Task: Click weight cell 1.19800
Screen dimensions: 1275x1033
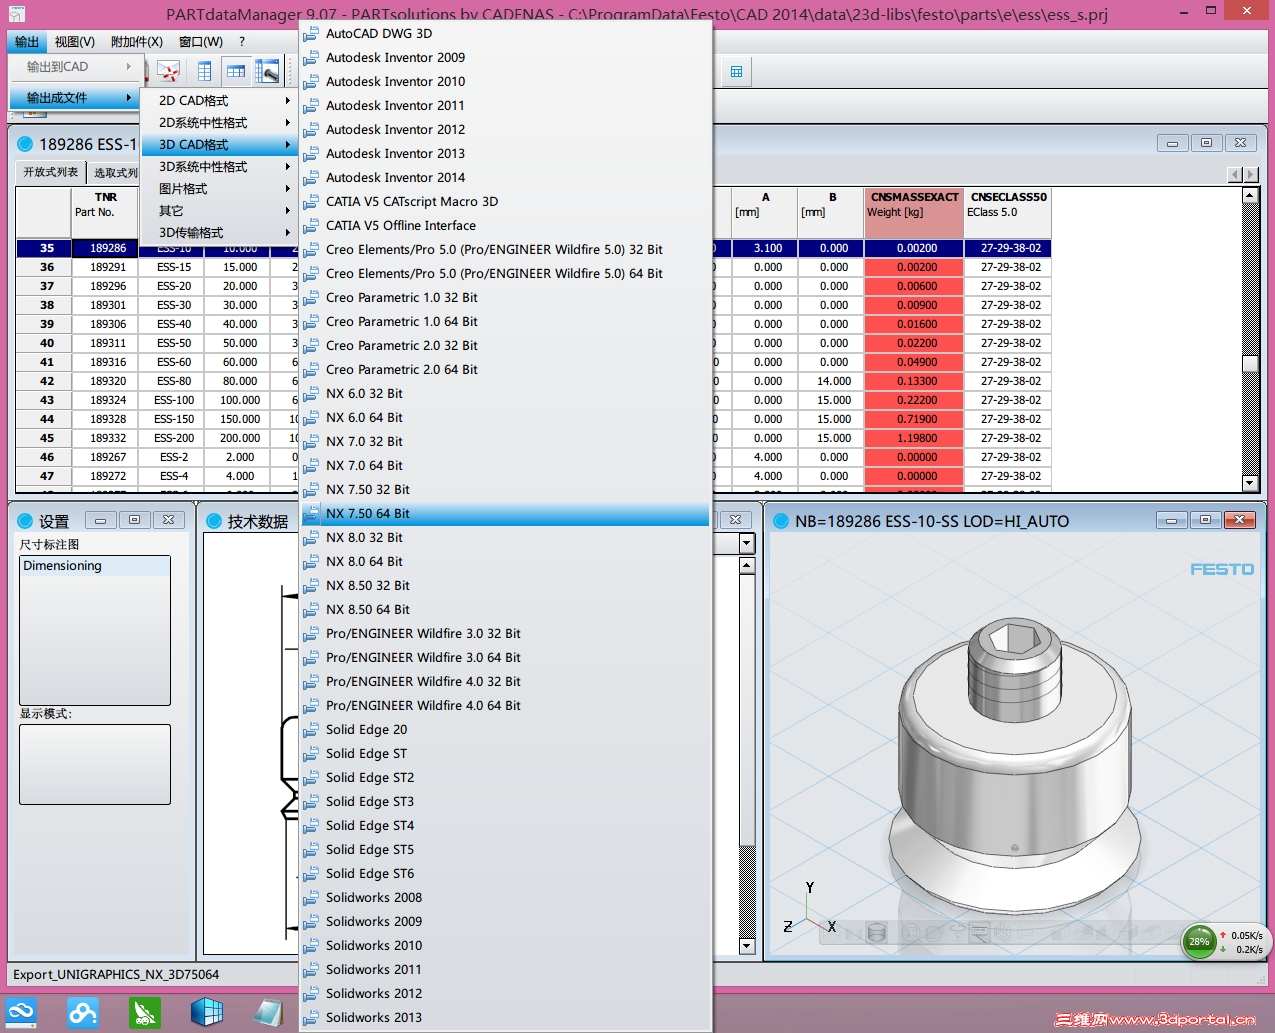Action: (915, 438)
